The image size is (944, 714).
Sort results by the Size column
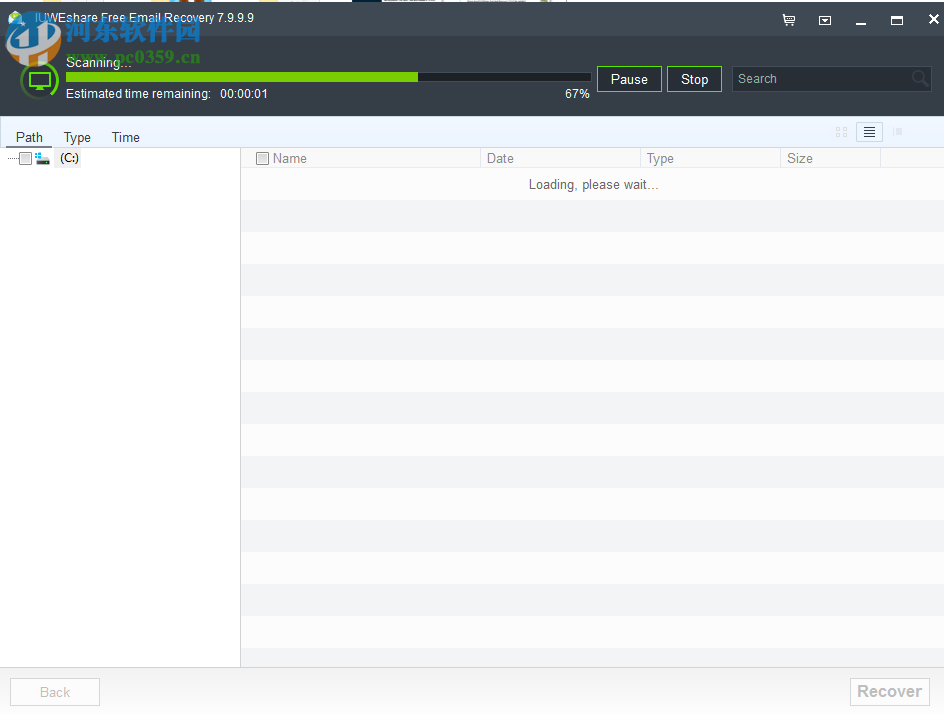pyautogui.click(x=799, y=158)
